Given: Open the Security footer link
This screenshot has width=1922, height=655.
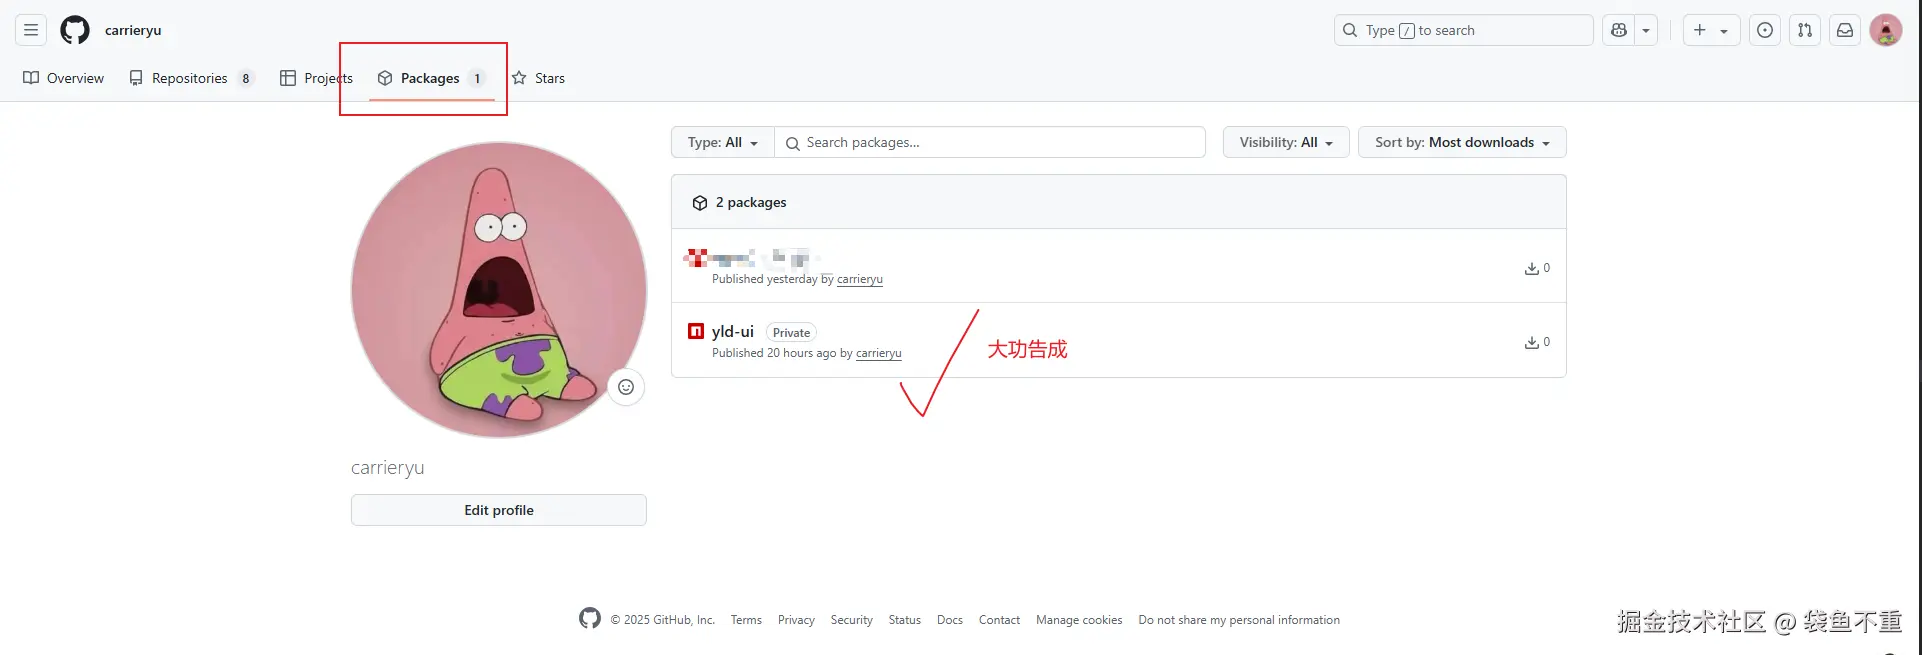Looking at the screenshot, I should tap(851, 620).
